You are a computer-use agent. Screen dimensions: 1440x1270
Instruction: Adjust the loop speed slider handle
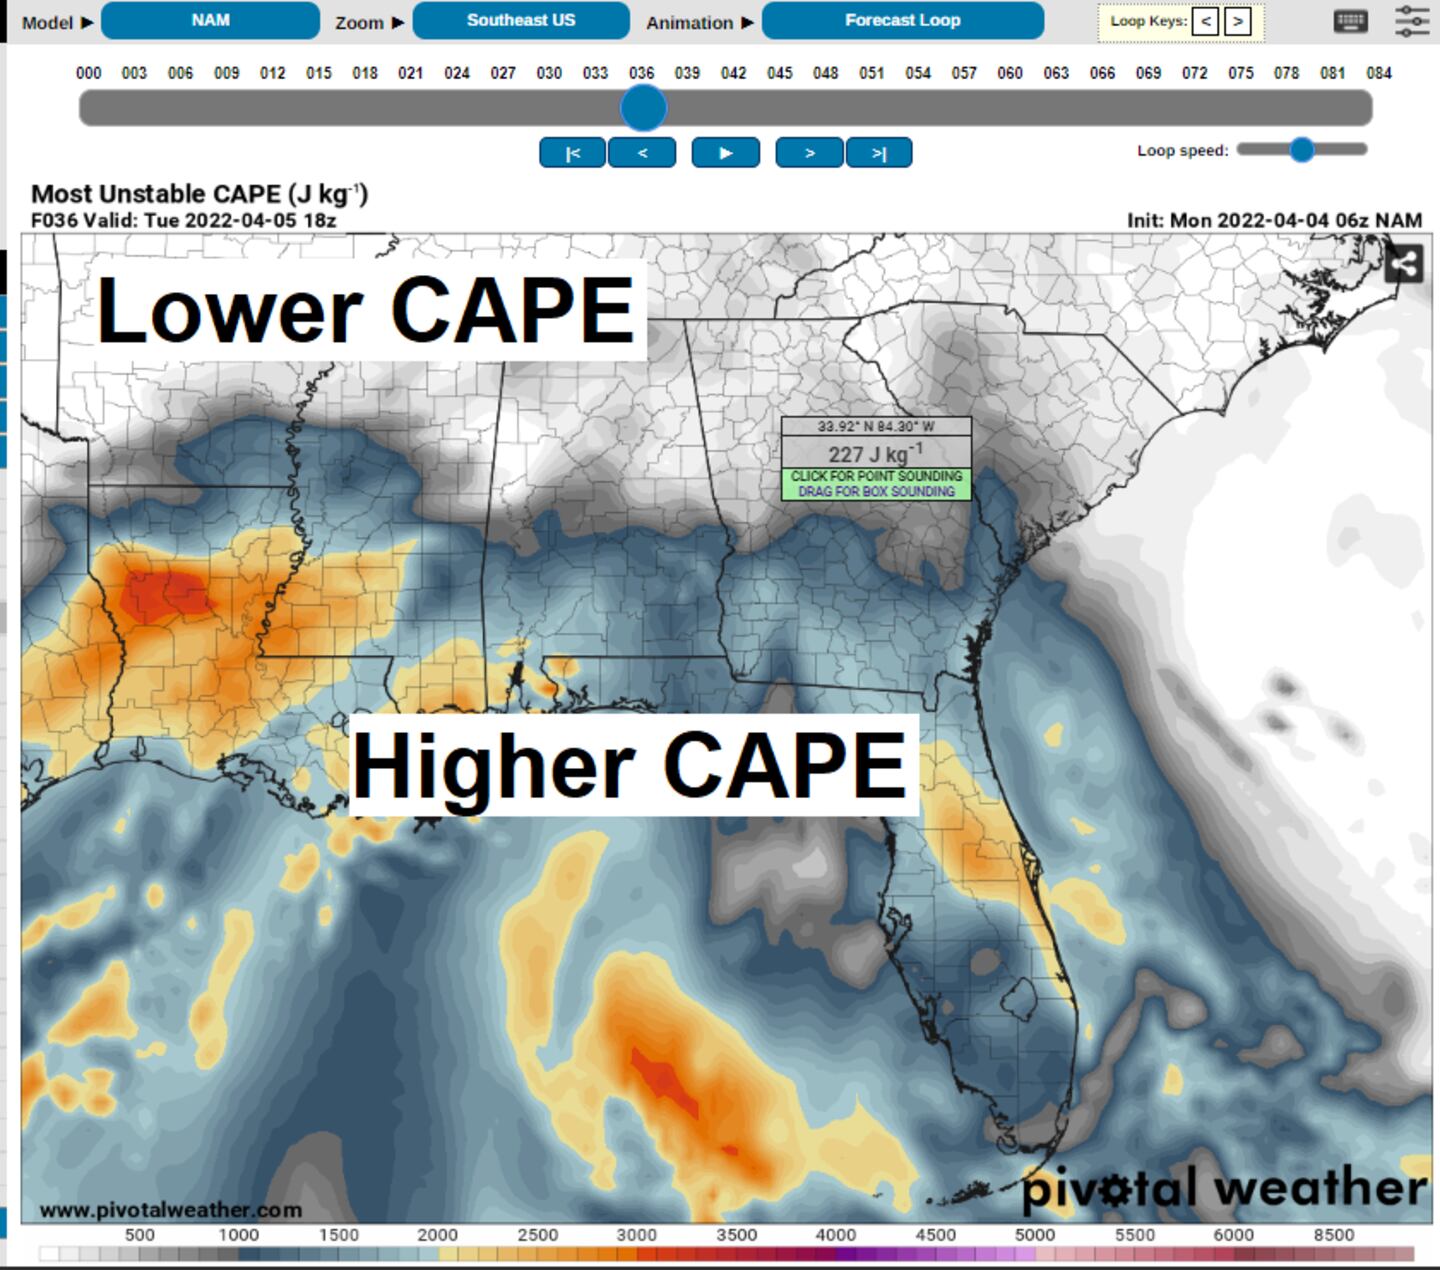click(1301, 150)
